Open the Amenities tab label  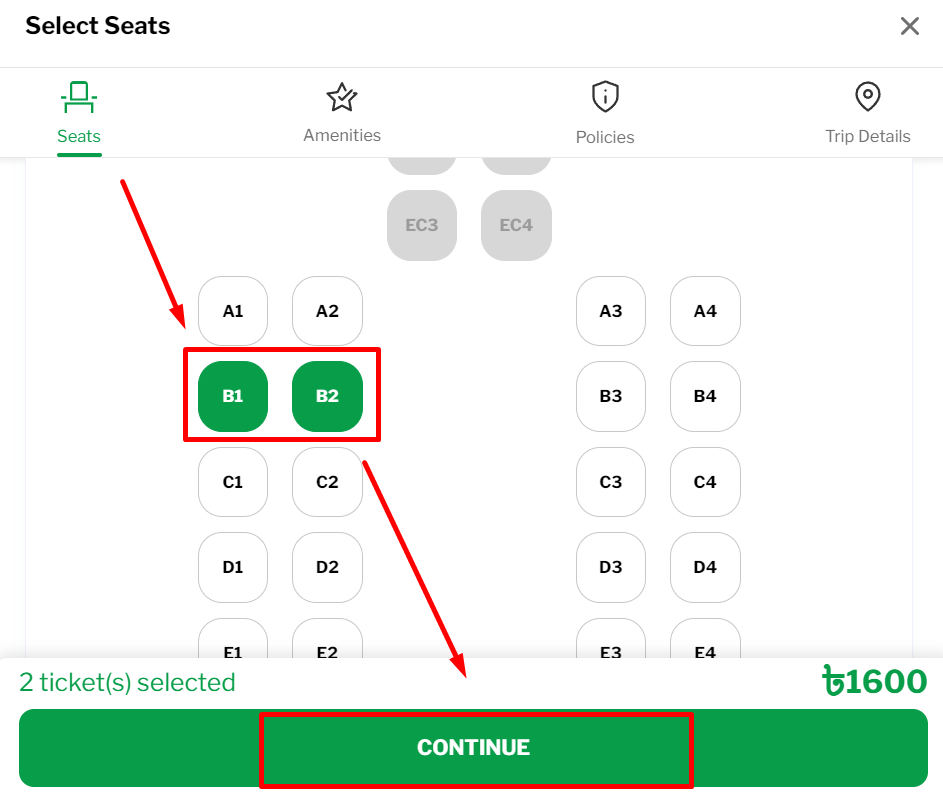342,135
